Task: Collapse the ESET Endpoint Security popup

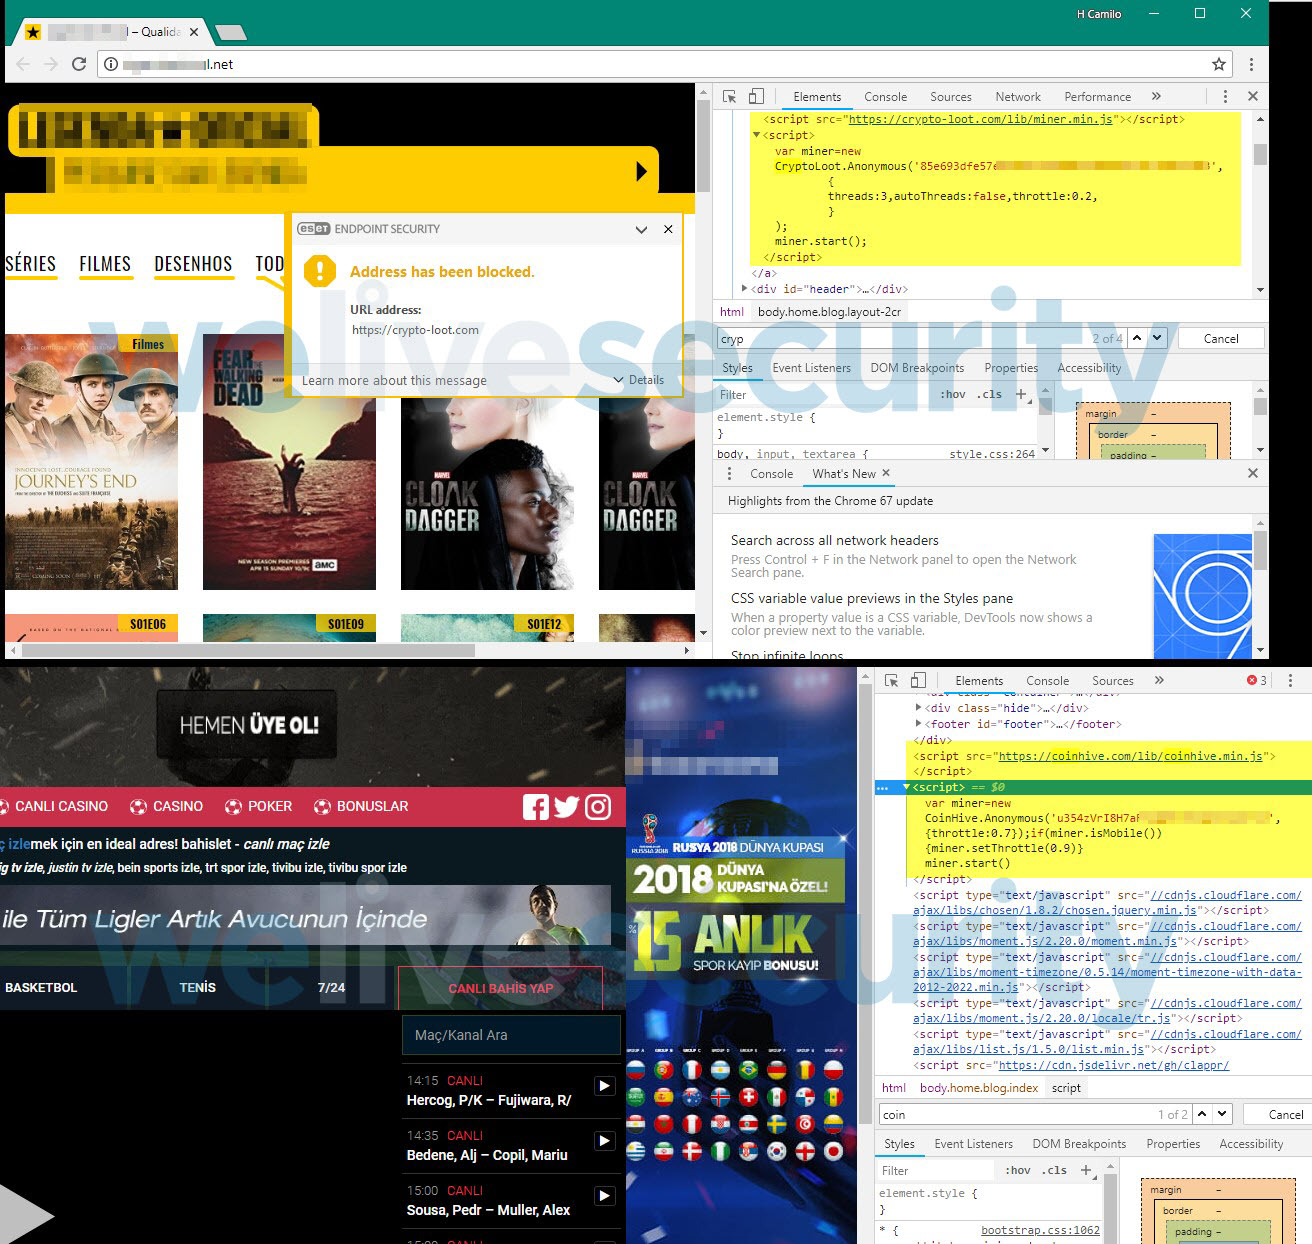Action: 641,229
